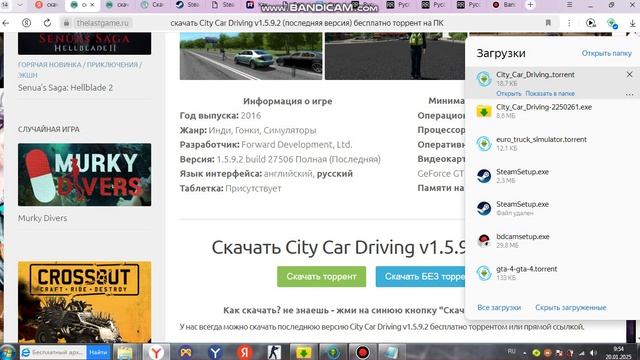640x360 pixels.
Task: Click the gta-4-gta-4.torrent file icon
Action: click(x=484, y=273)
